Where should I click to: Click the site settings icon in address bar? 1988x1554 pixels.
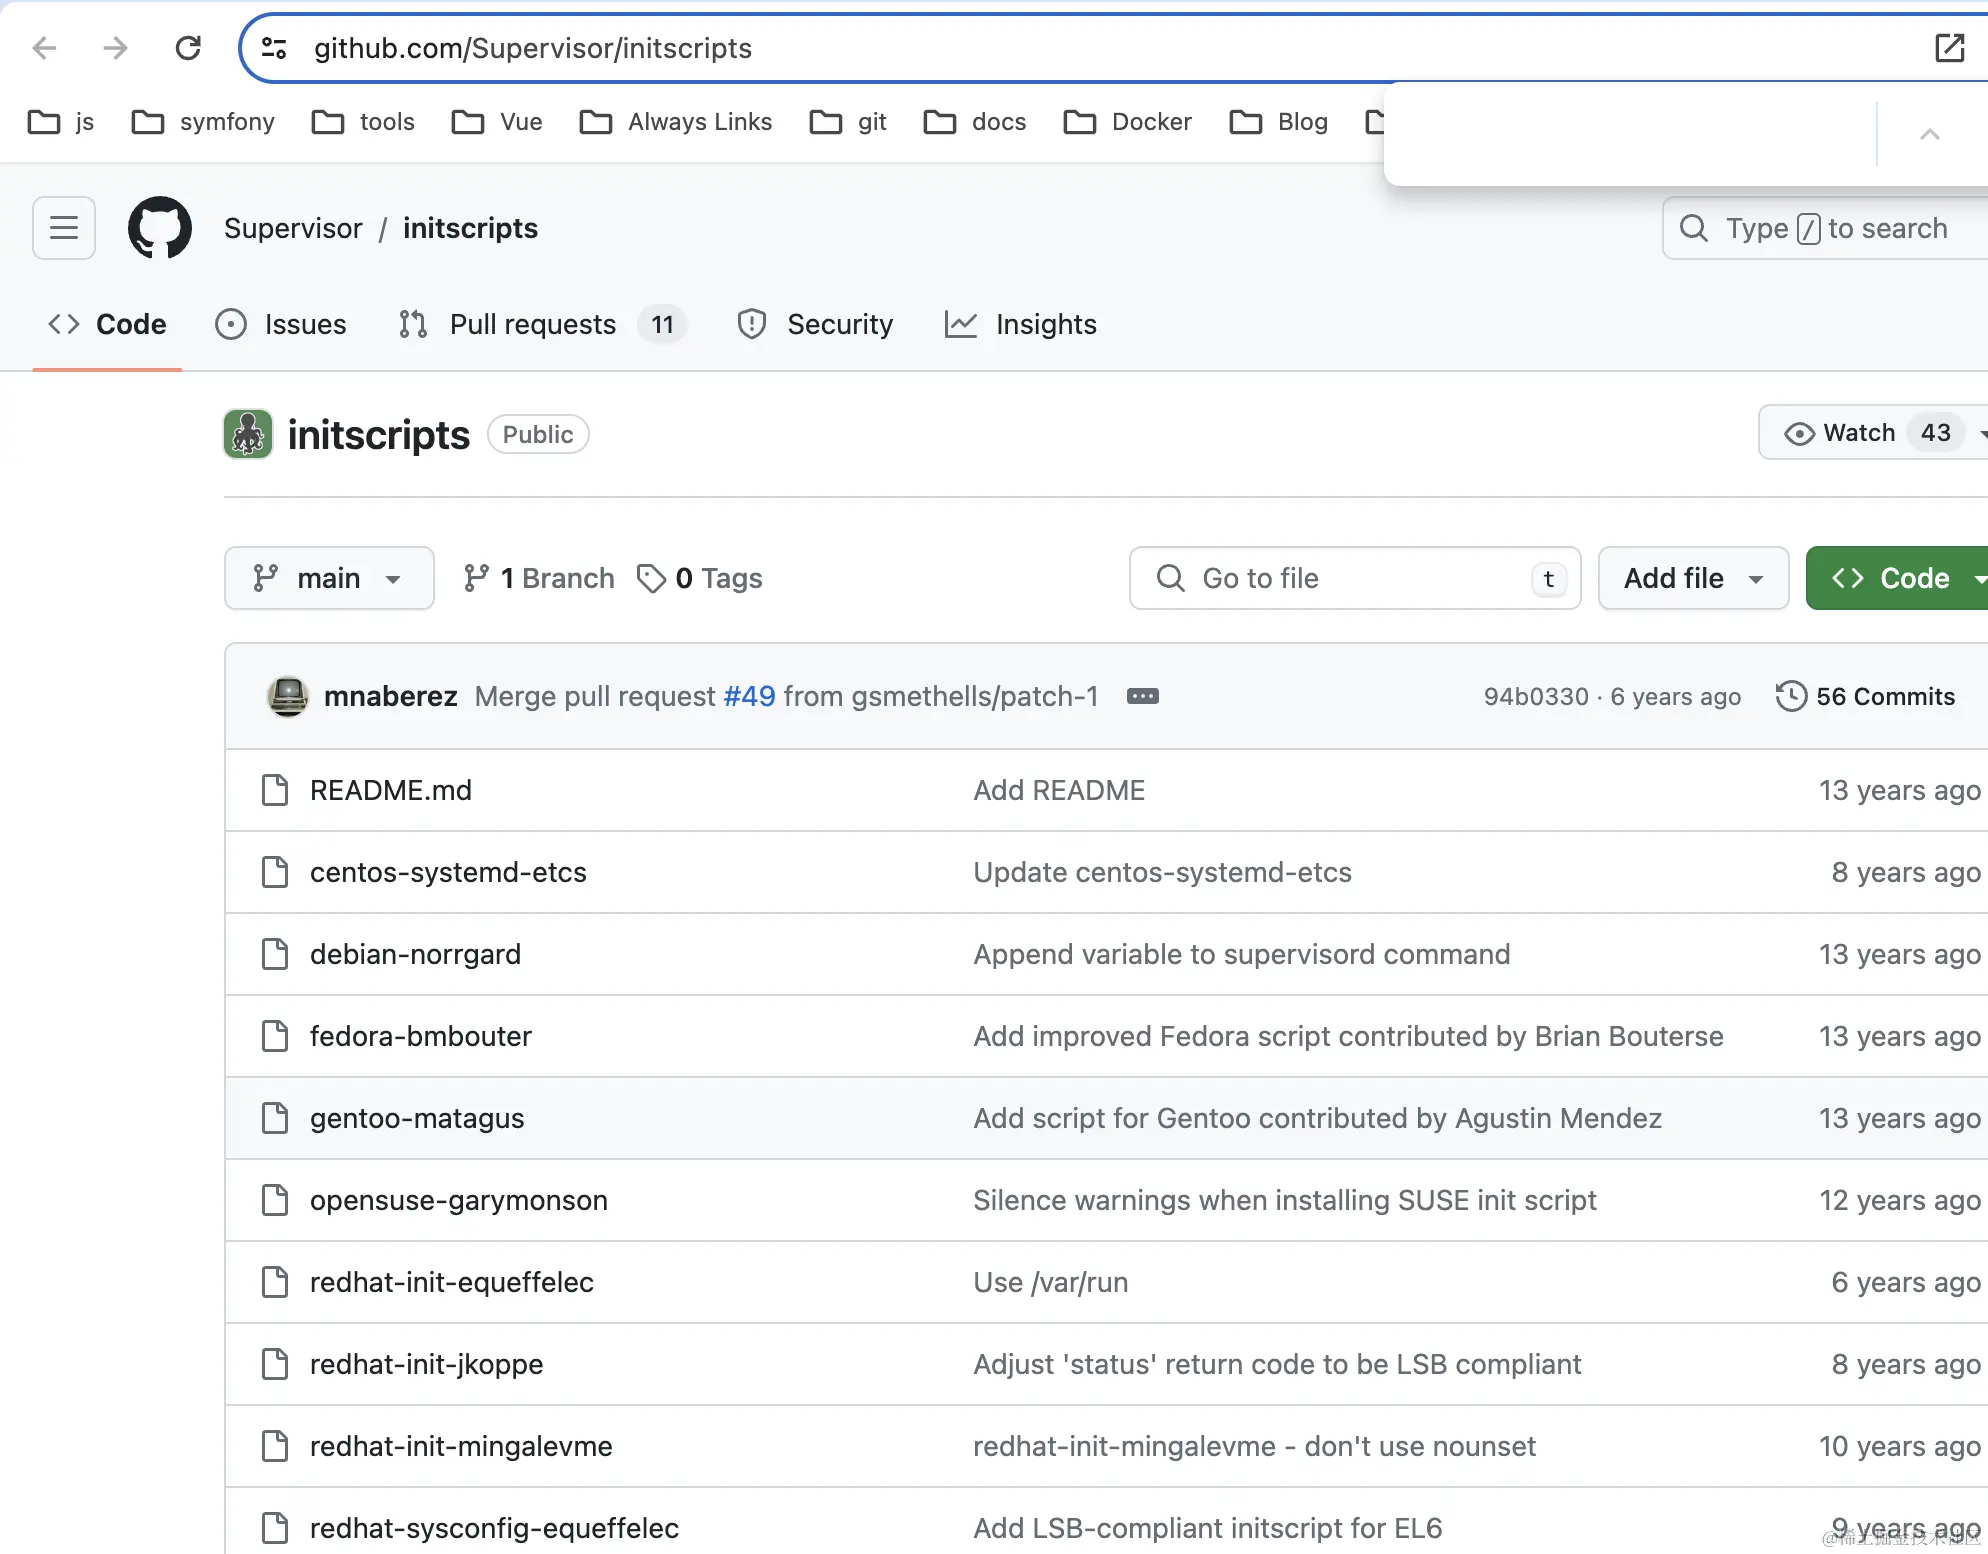pos(274,48)
